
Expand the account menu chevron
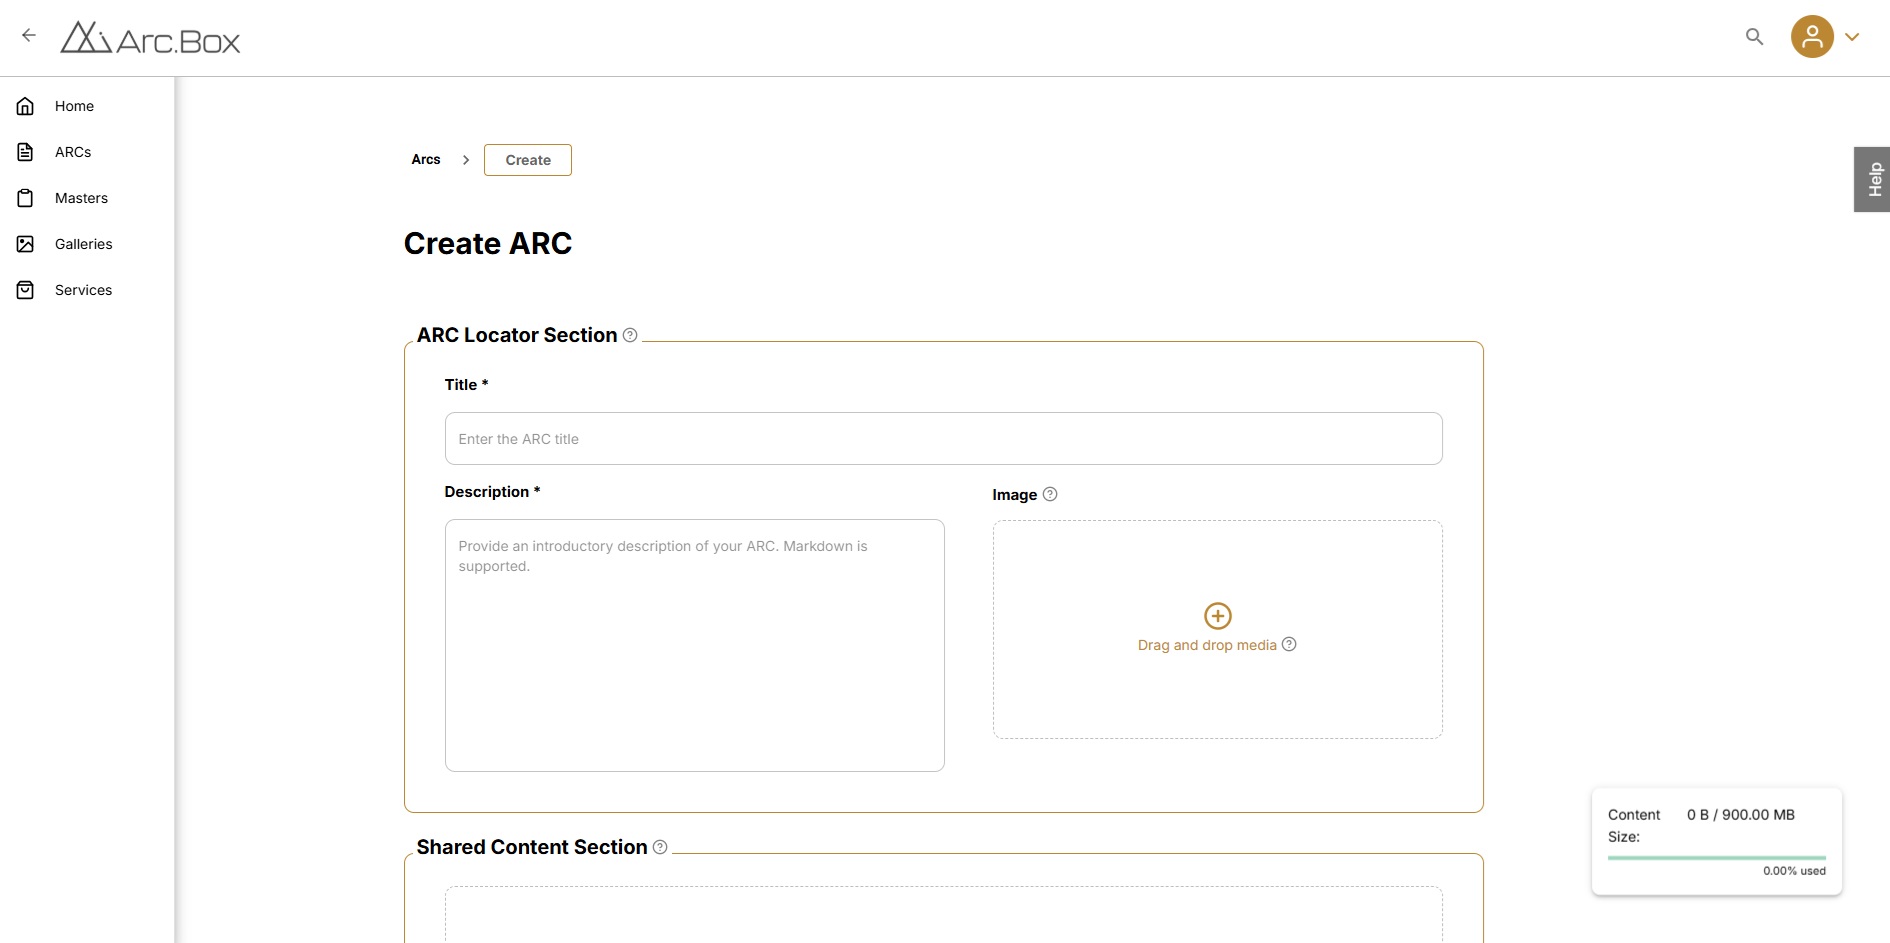click(x=1852, y=37)
